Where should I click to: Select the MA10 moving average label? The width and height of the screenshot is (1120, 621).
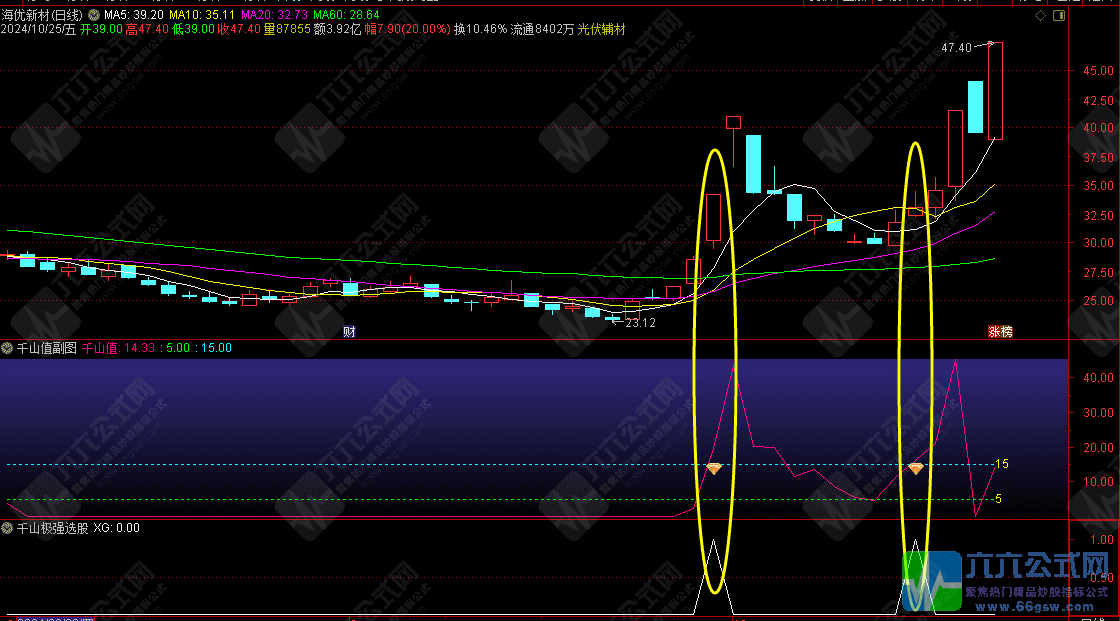click(202, 14)
